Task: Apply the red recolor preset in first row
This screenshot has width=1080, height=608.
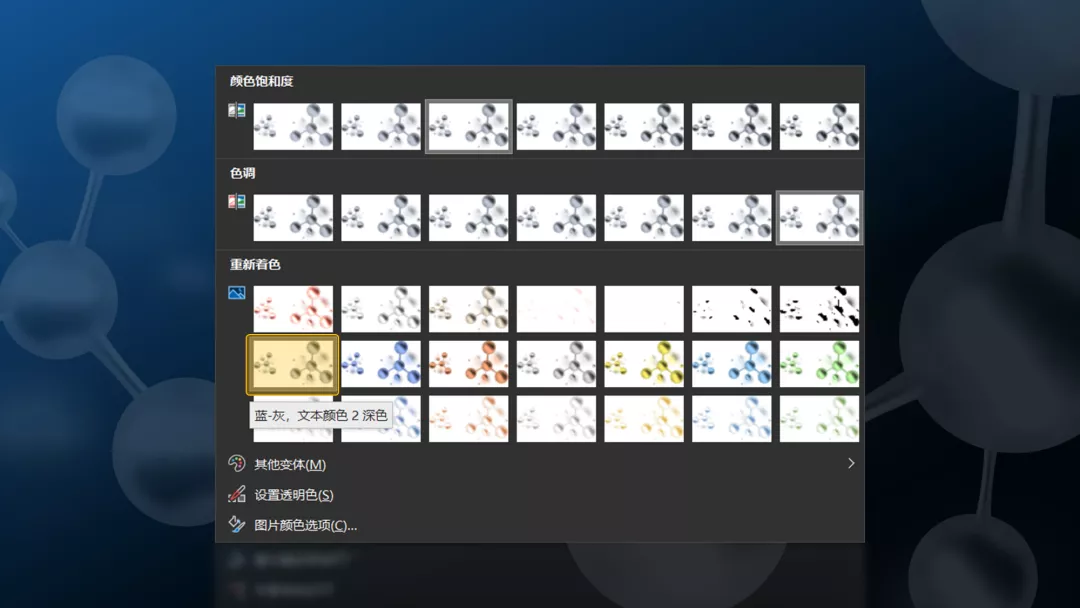Action: pos(293,308)
